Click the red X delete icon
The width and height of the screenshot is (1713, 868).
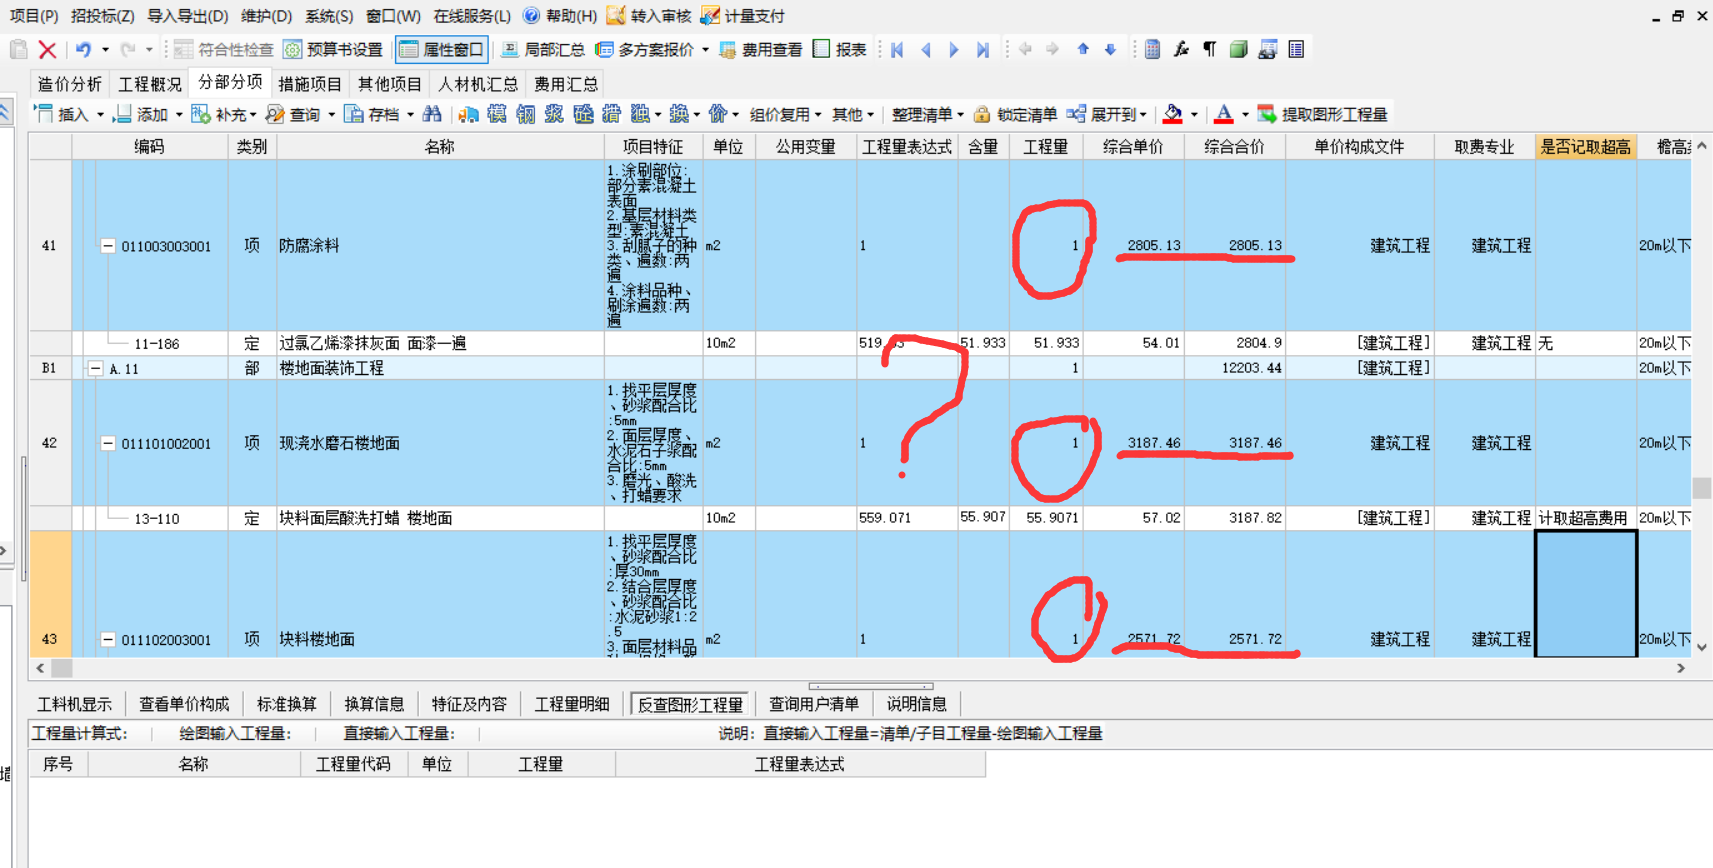pyautogui.click(x=47, y=49)
